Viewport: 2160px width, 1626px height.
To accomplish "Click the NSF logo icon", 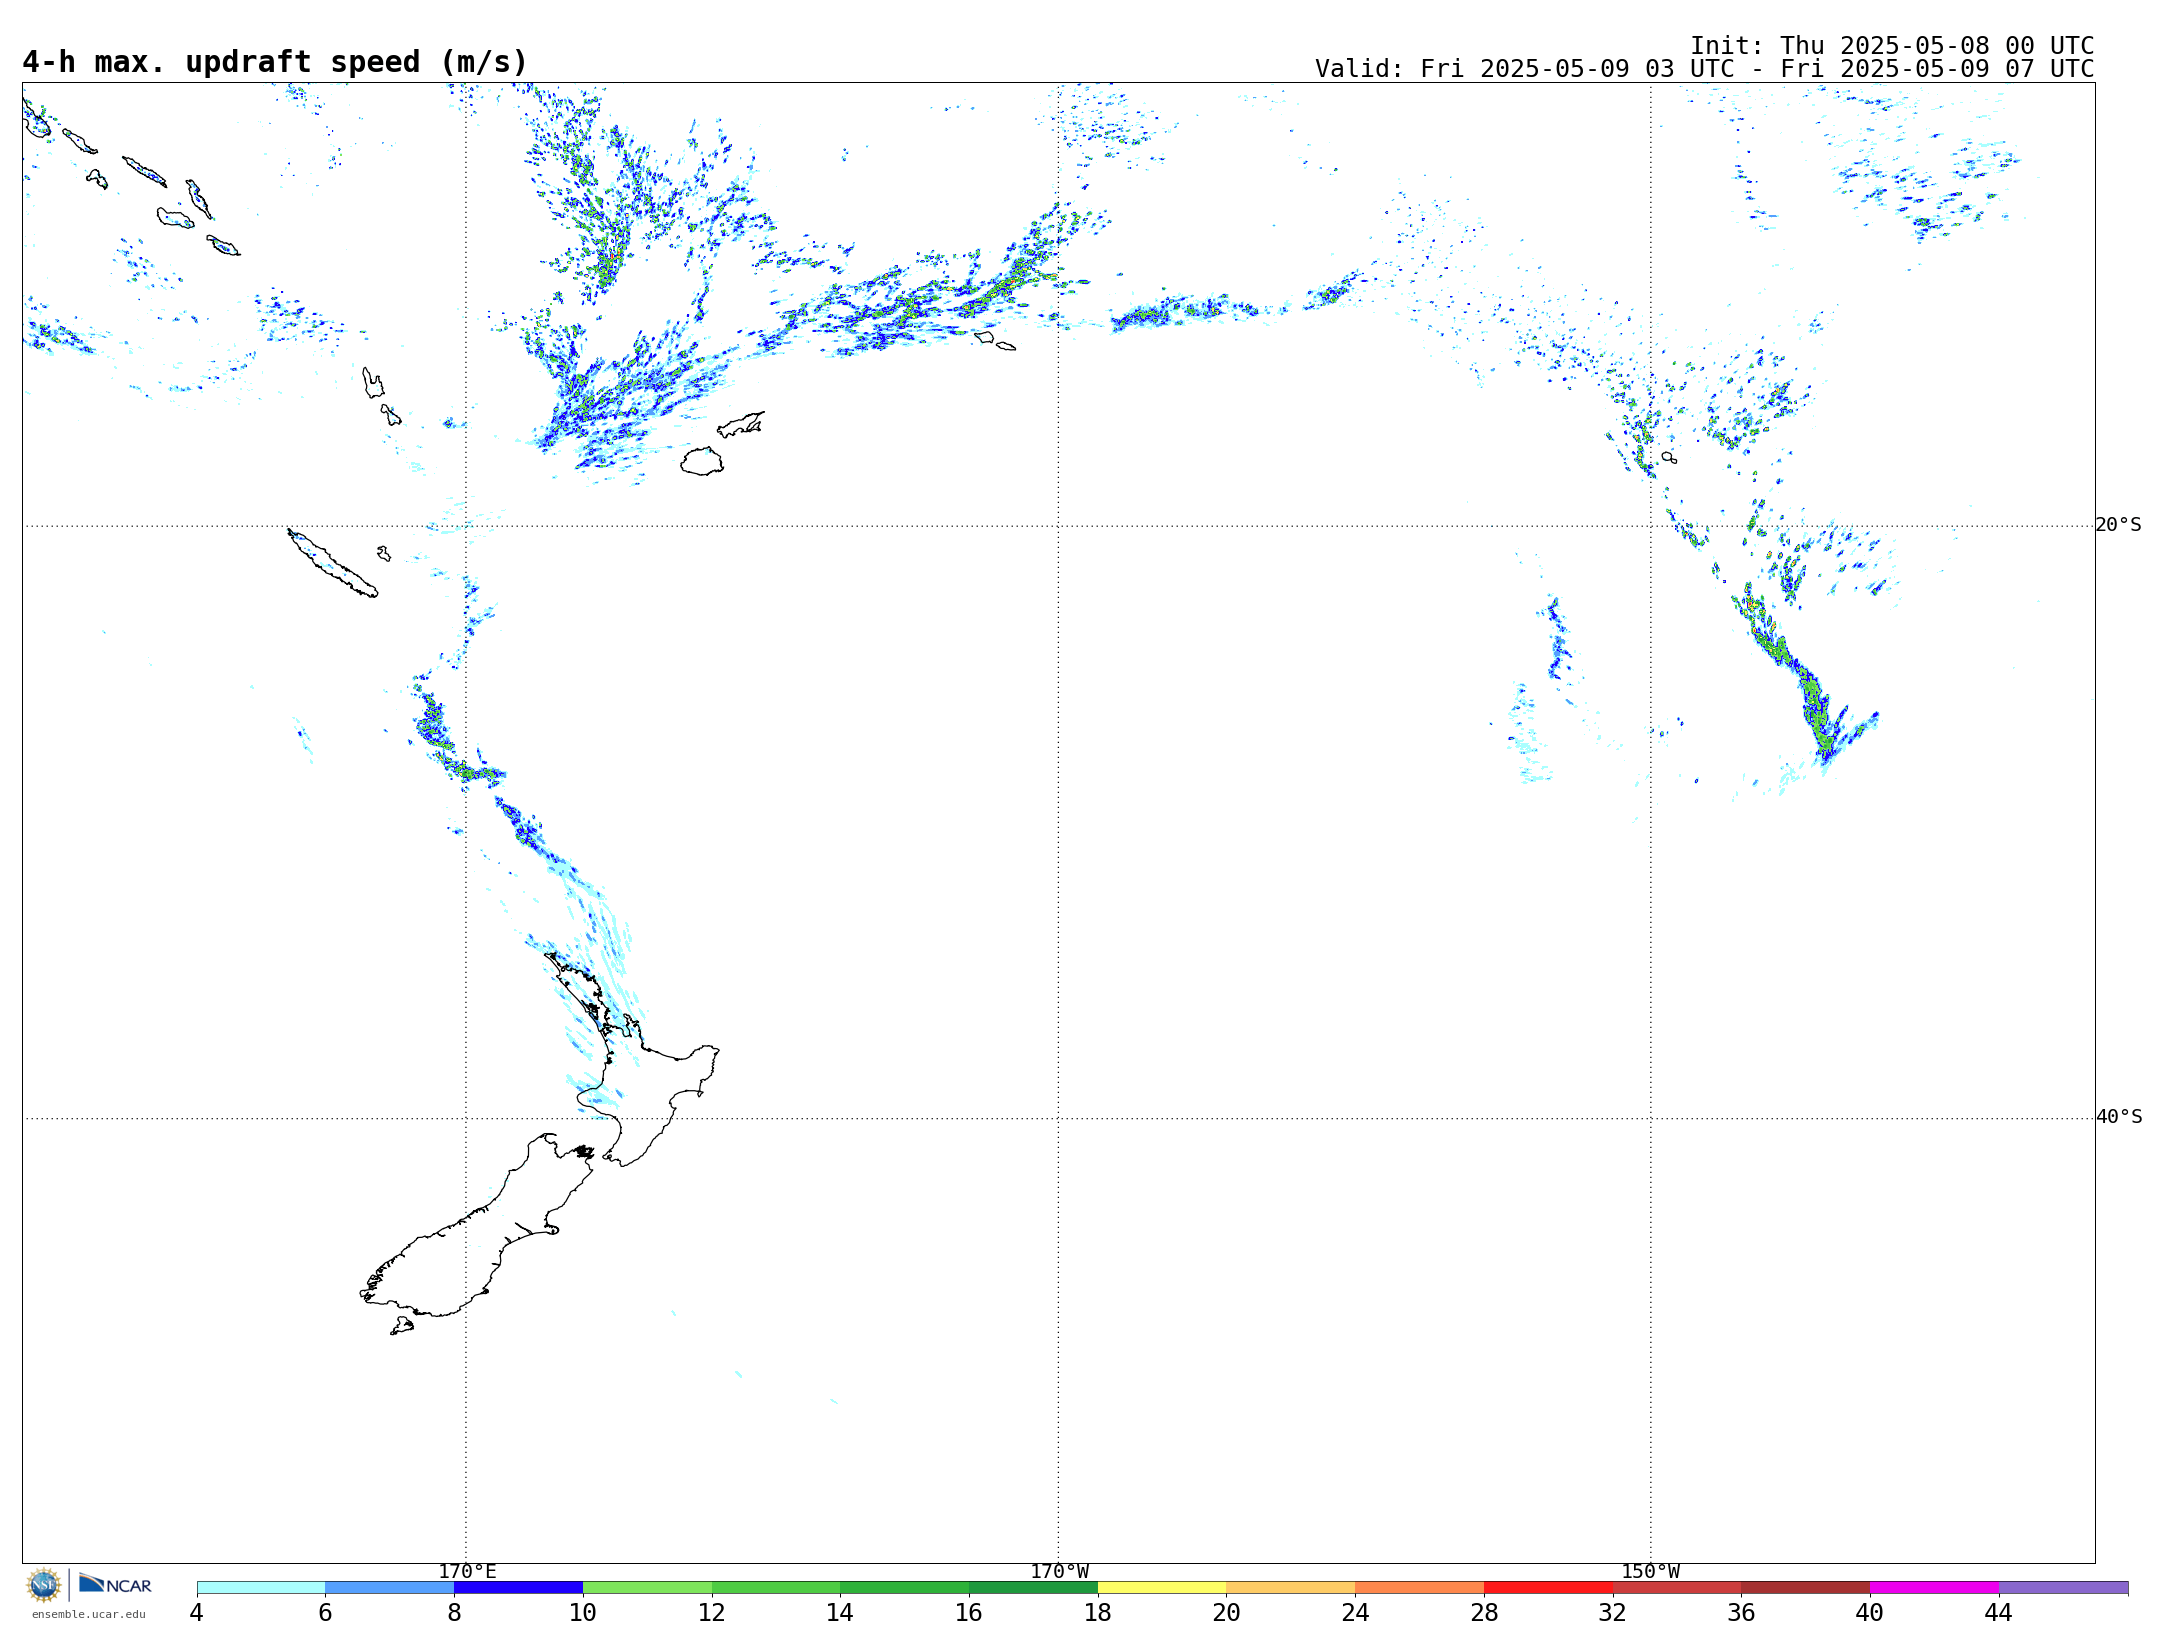I will [x=44, y=1585].
